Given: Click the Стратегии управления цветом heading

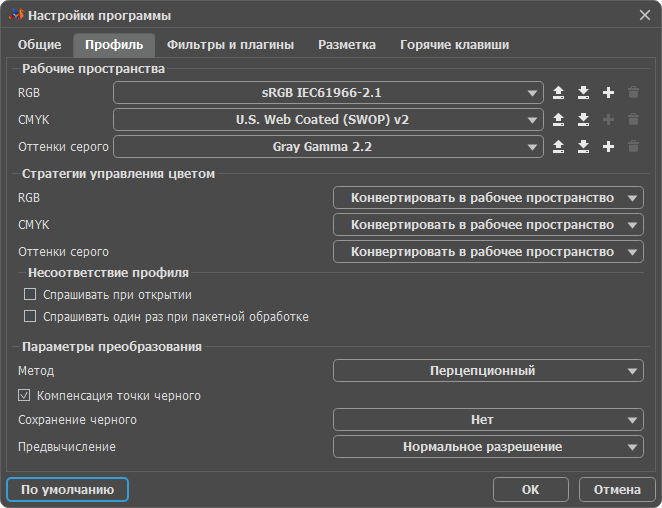Looking at the screenshot, I should [118, 174].
